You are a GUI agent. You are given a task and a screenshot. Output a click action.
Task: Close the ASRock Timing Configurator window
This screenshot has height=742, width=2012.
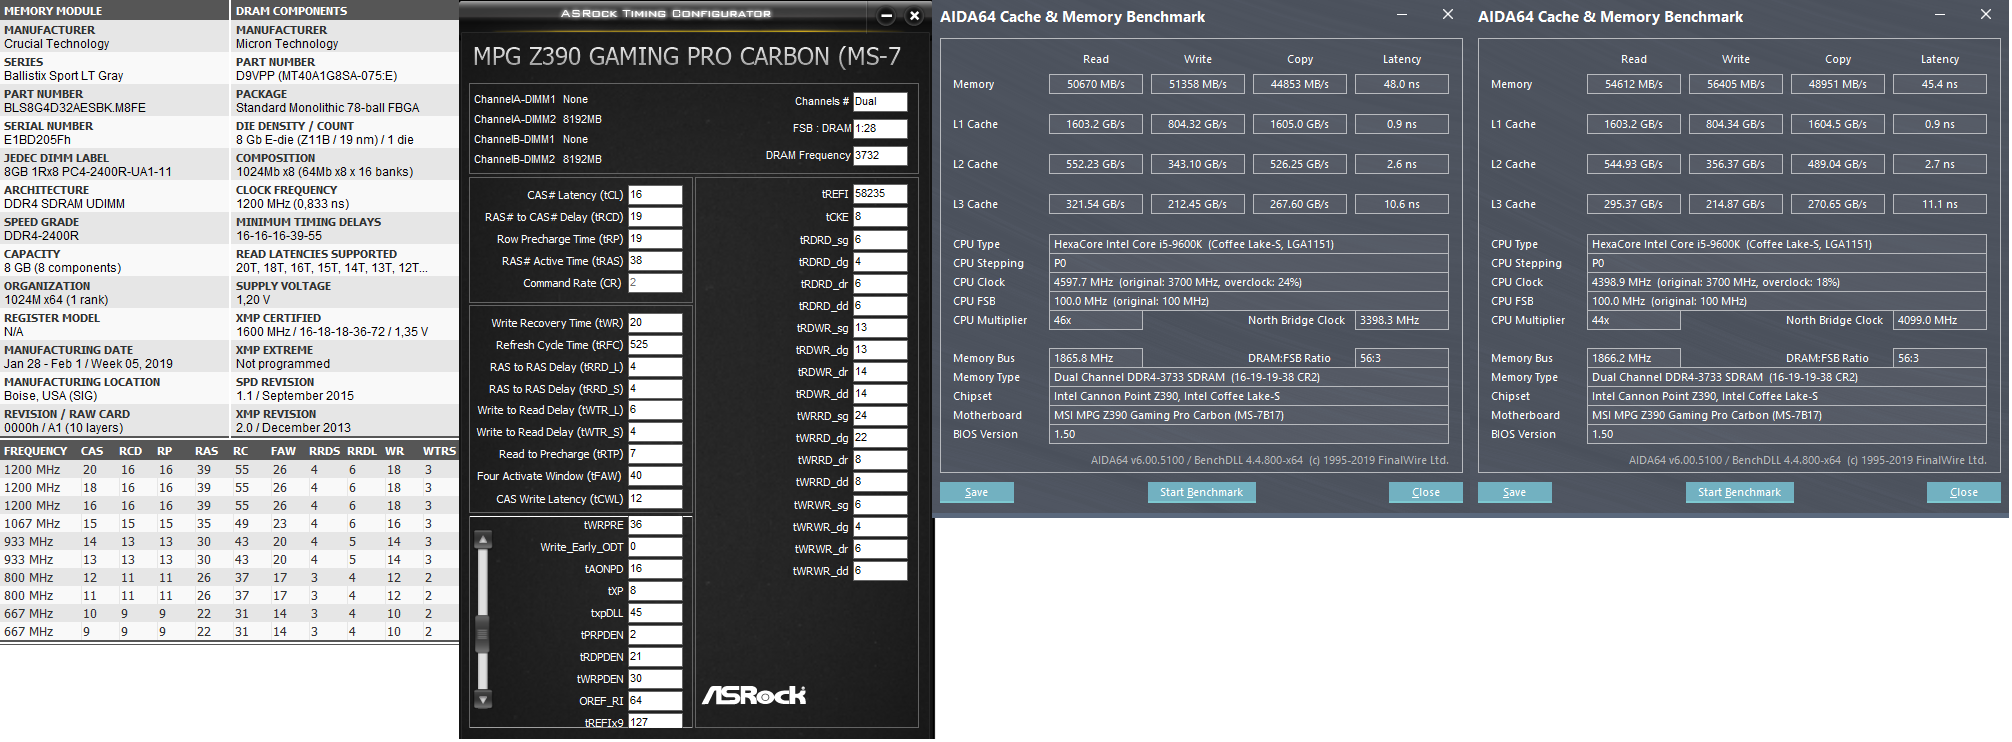pos(914,15)
